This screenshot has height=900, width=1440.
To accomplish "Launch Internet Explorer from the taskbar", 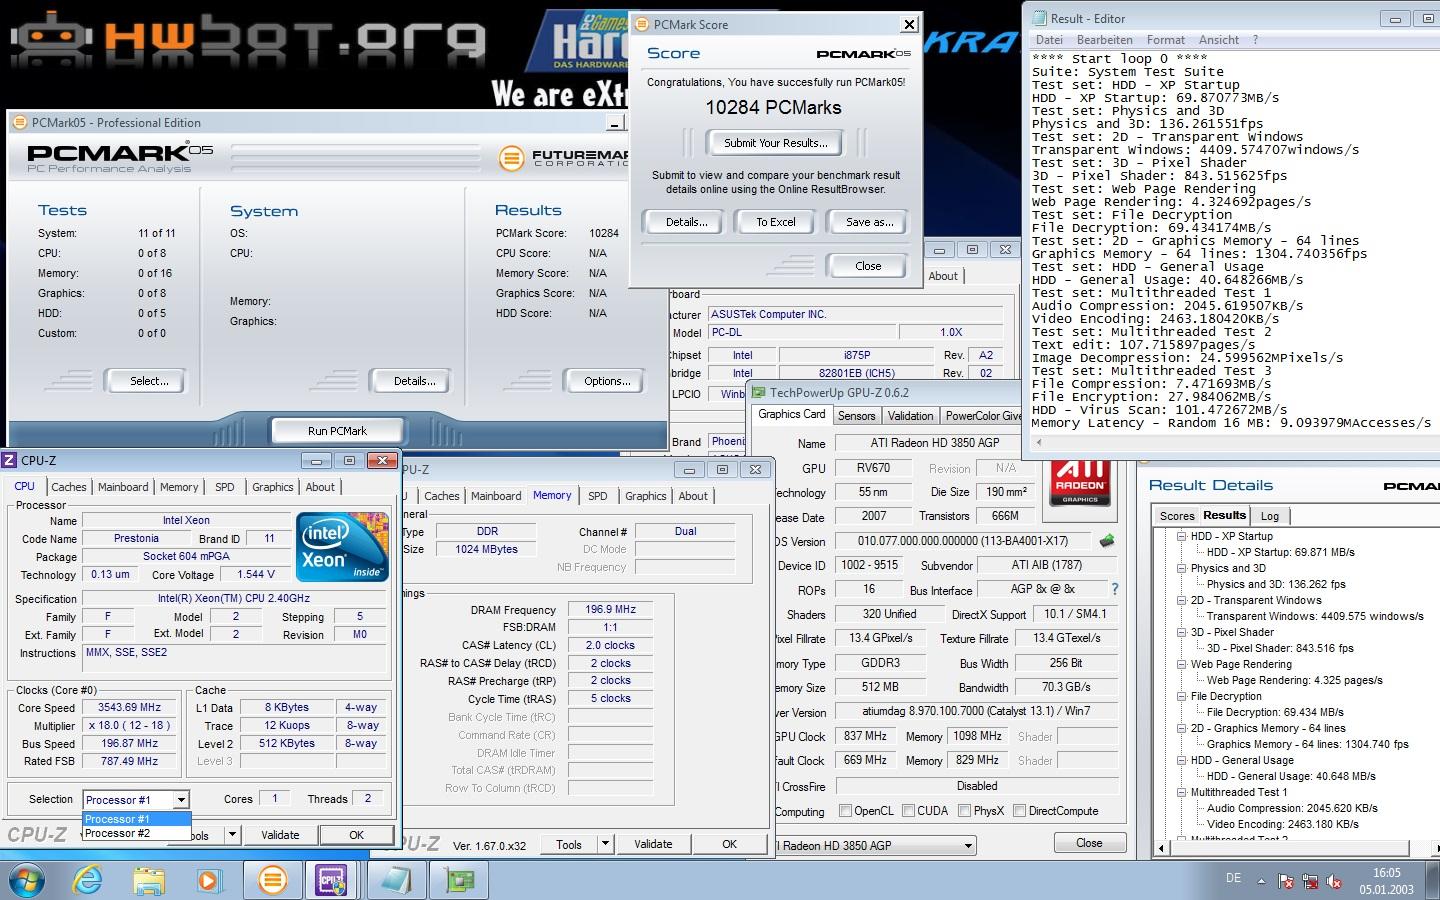I will (x=88, y=881).
